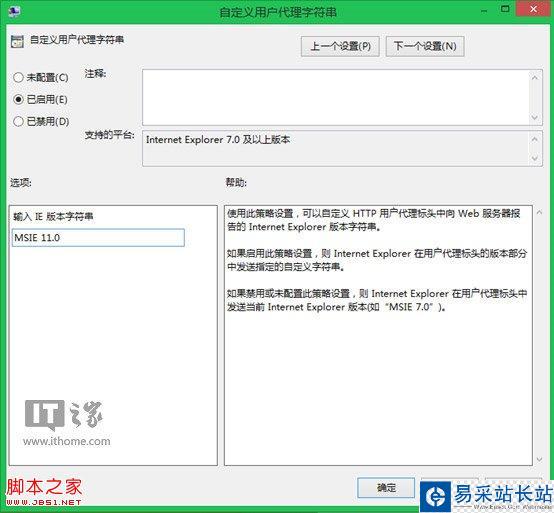Click the 帮助: section label

236,183
